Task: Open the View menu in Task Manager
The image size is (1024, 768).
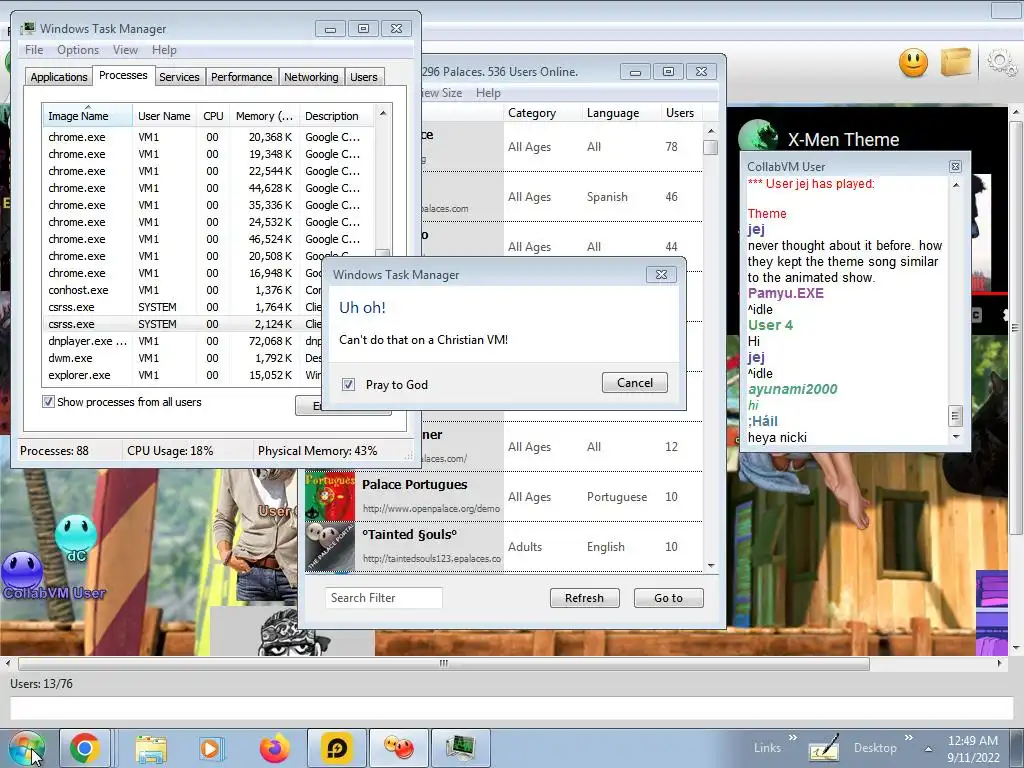Action: coord(125,50)
